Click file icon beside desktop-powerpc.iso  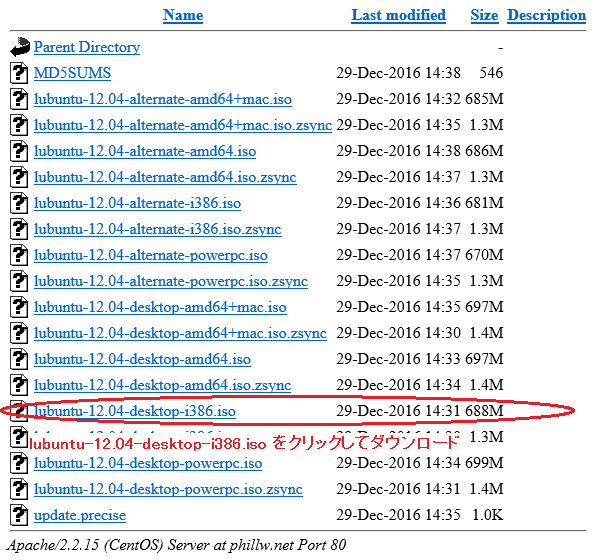19,463
